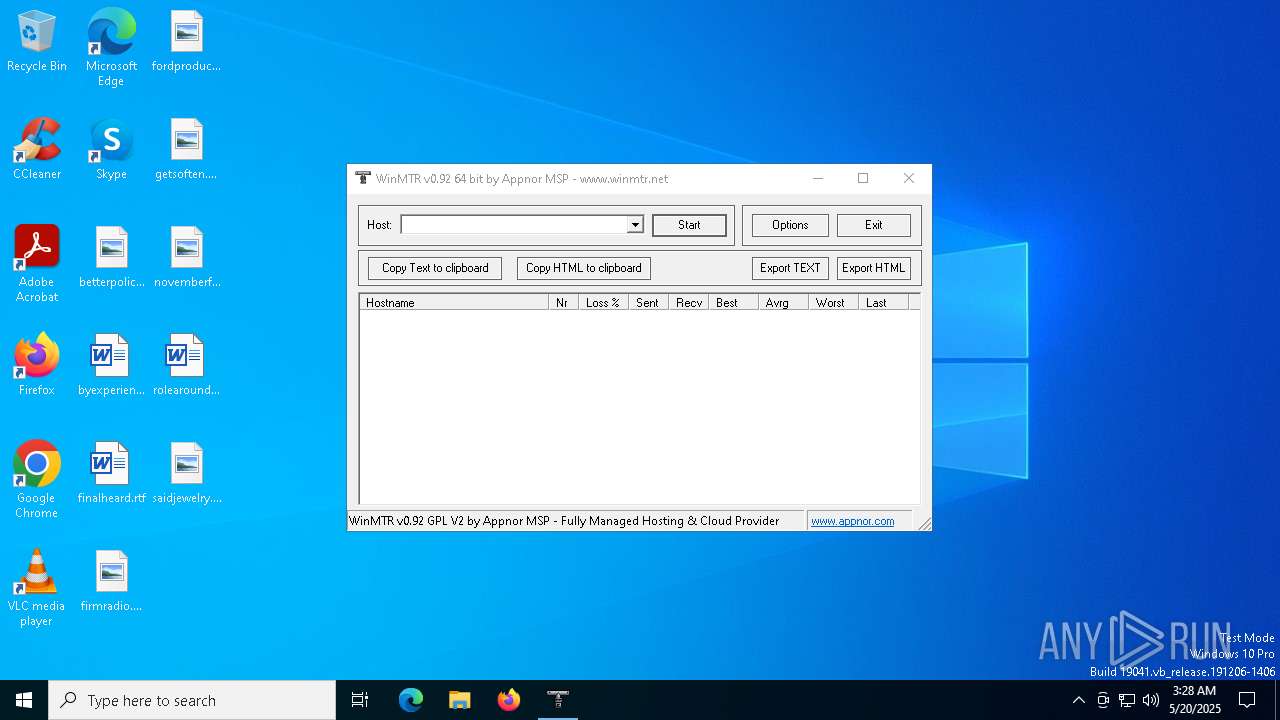Select the novemberf... file on desktop

[186, 258]
